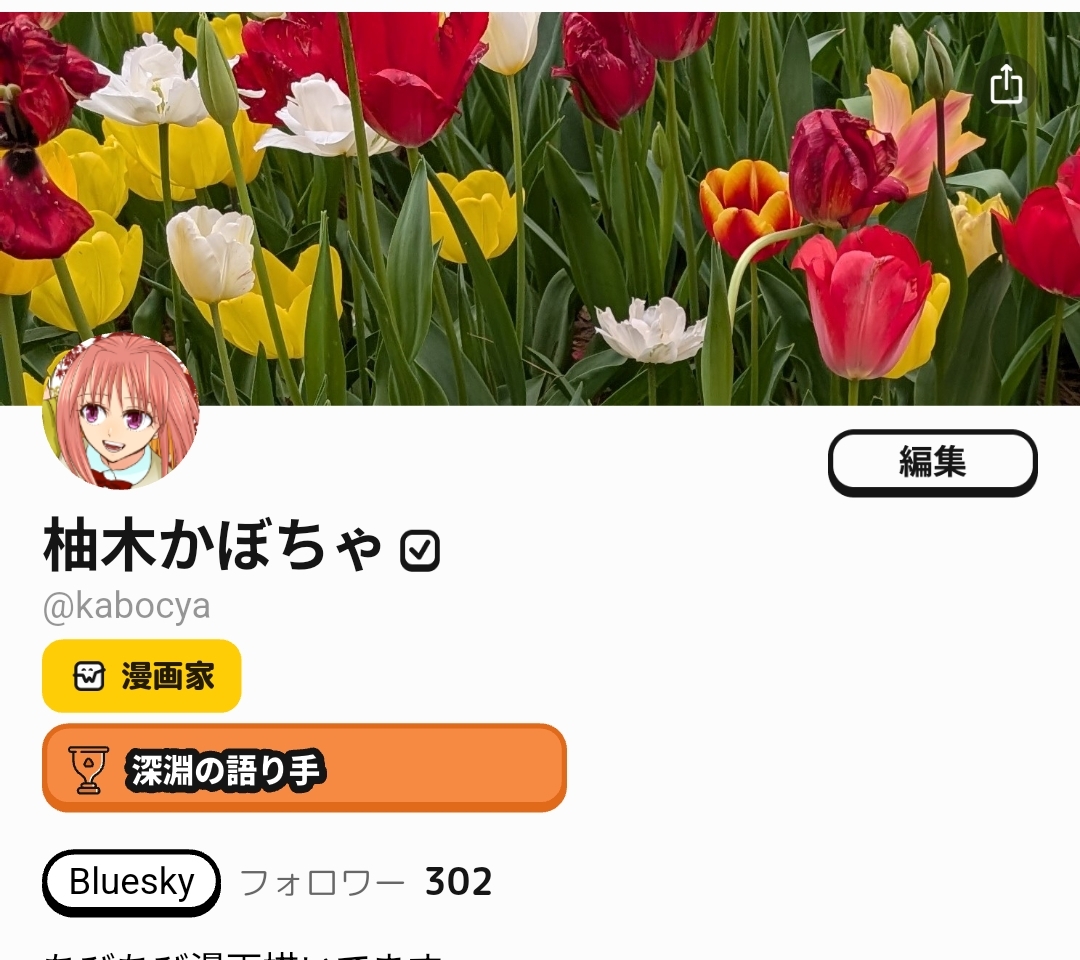Click the 編集 edit profile button

pos(933,462)
